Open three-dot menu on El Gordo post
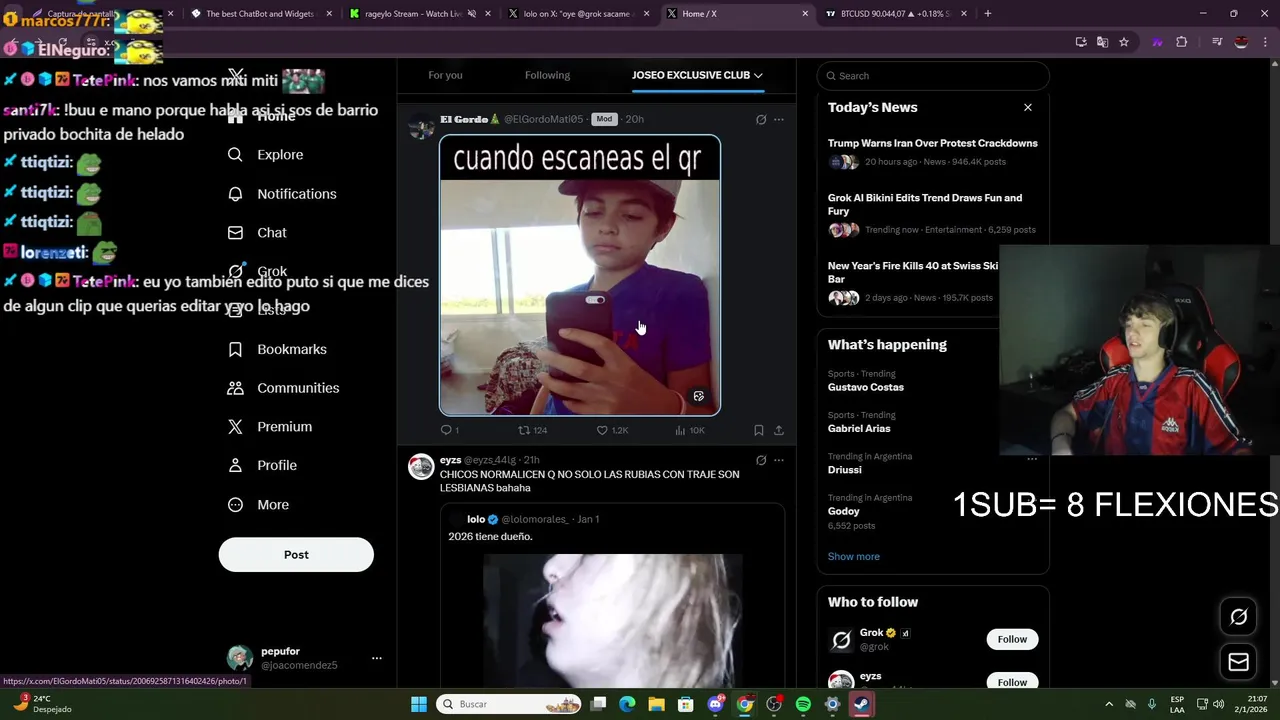 click(x=779, y=119)
